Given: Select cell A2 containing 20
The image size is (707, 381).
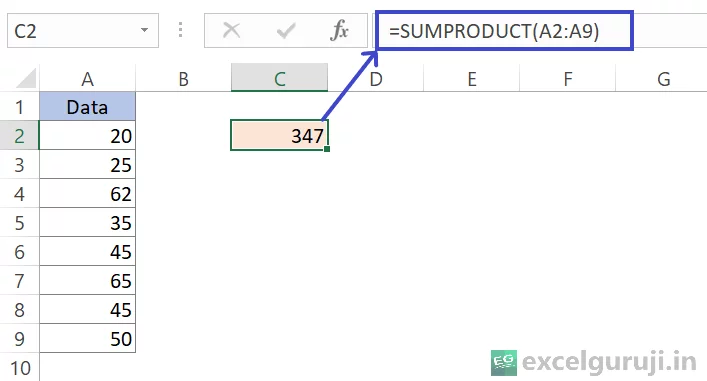Looking at the screenshot, I should 87,136.
